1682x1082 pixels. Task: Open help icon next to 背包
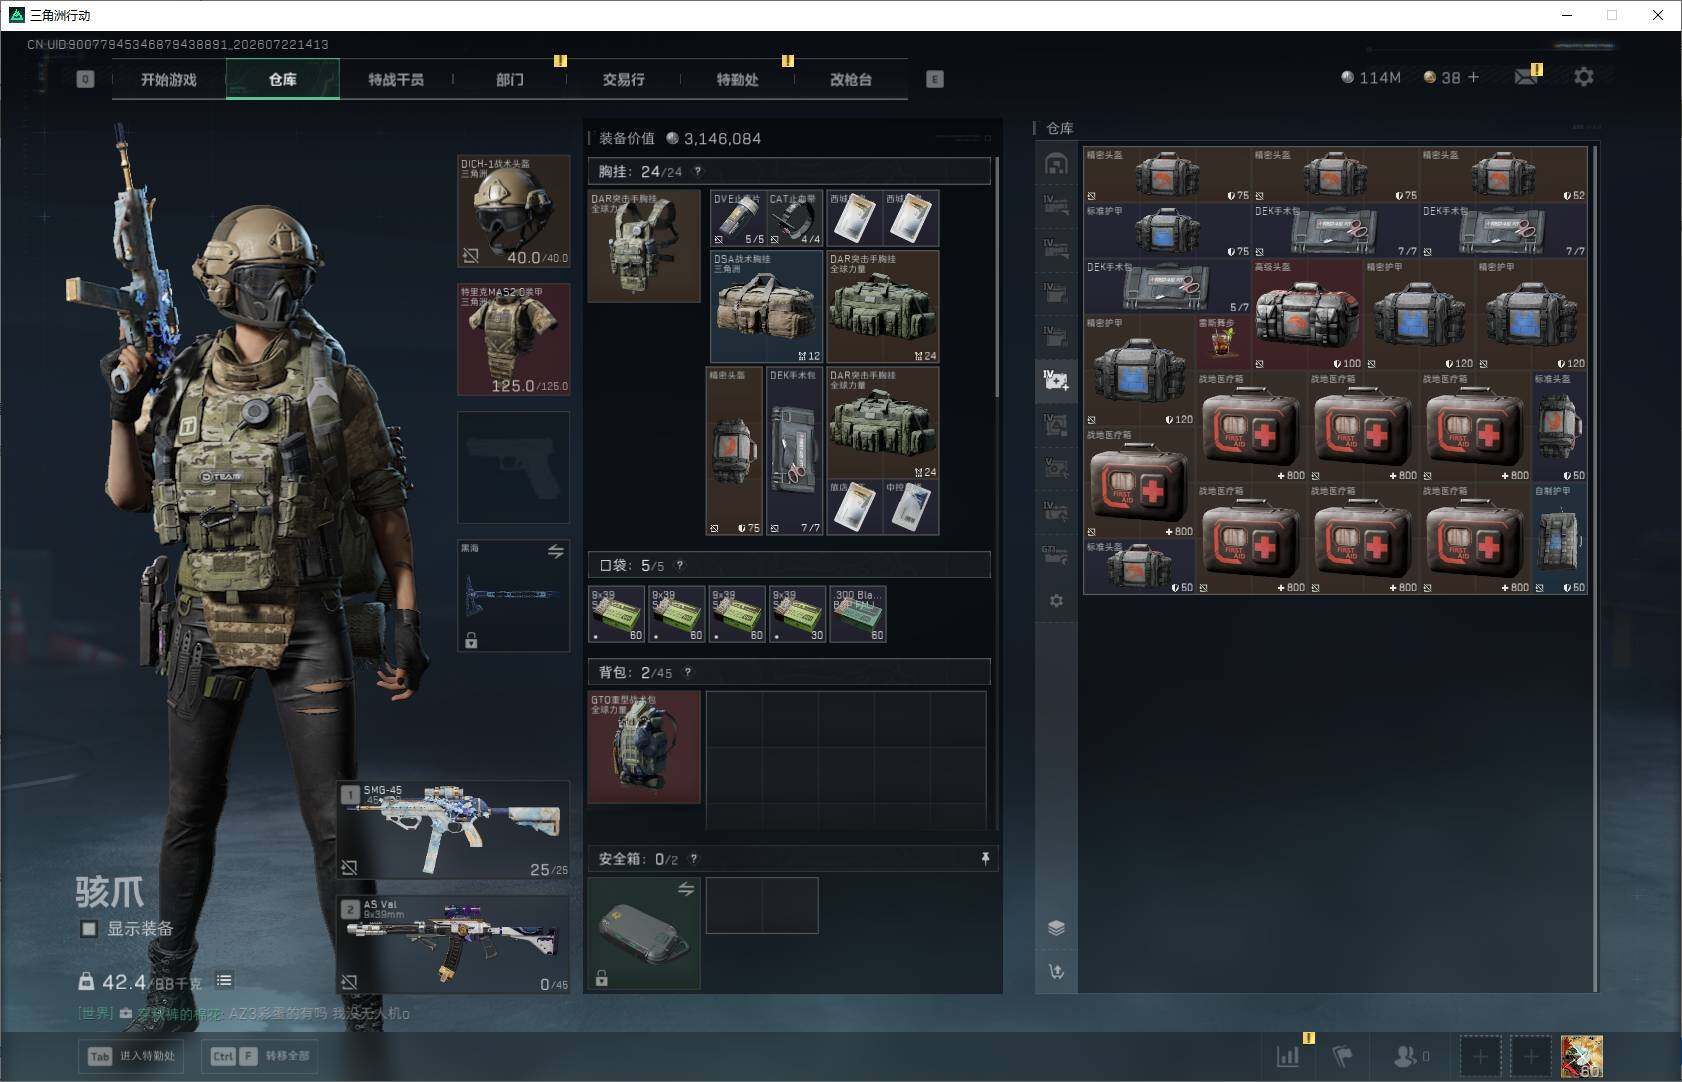[x=688, y=672]
